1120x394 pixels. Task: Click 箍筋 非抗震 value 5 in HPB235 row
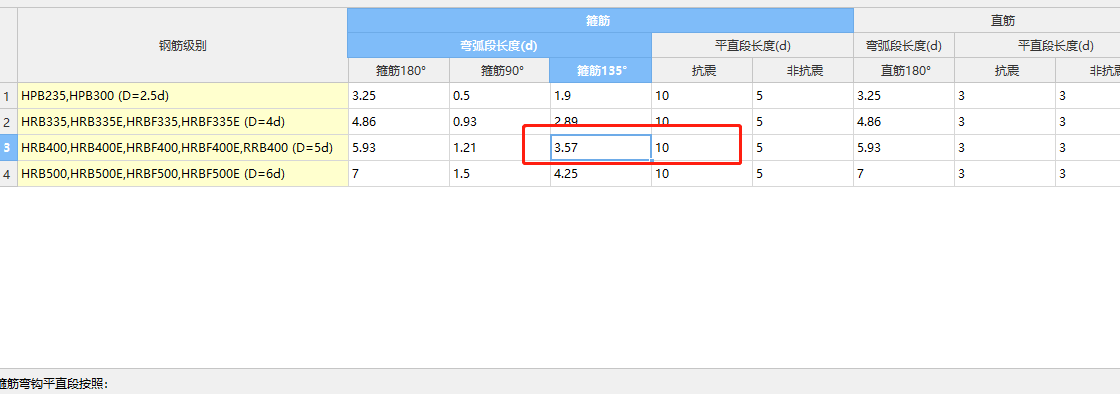[803, 96]
